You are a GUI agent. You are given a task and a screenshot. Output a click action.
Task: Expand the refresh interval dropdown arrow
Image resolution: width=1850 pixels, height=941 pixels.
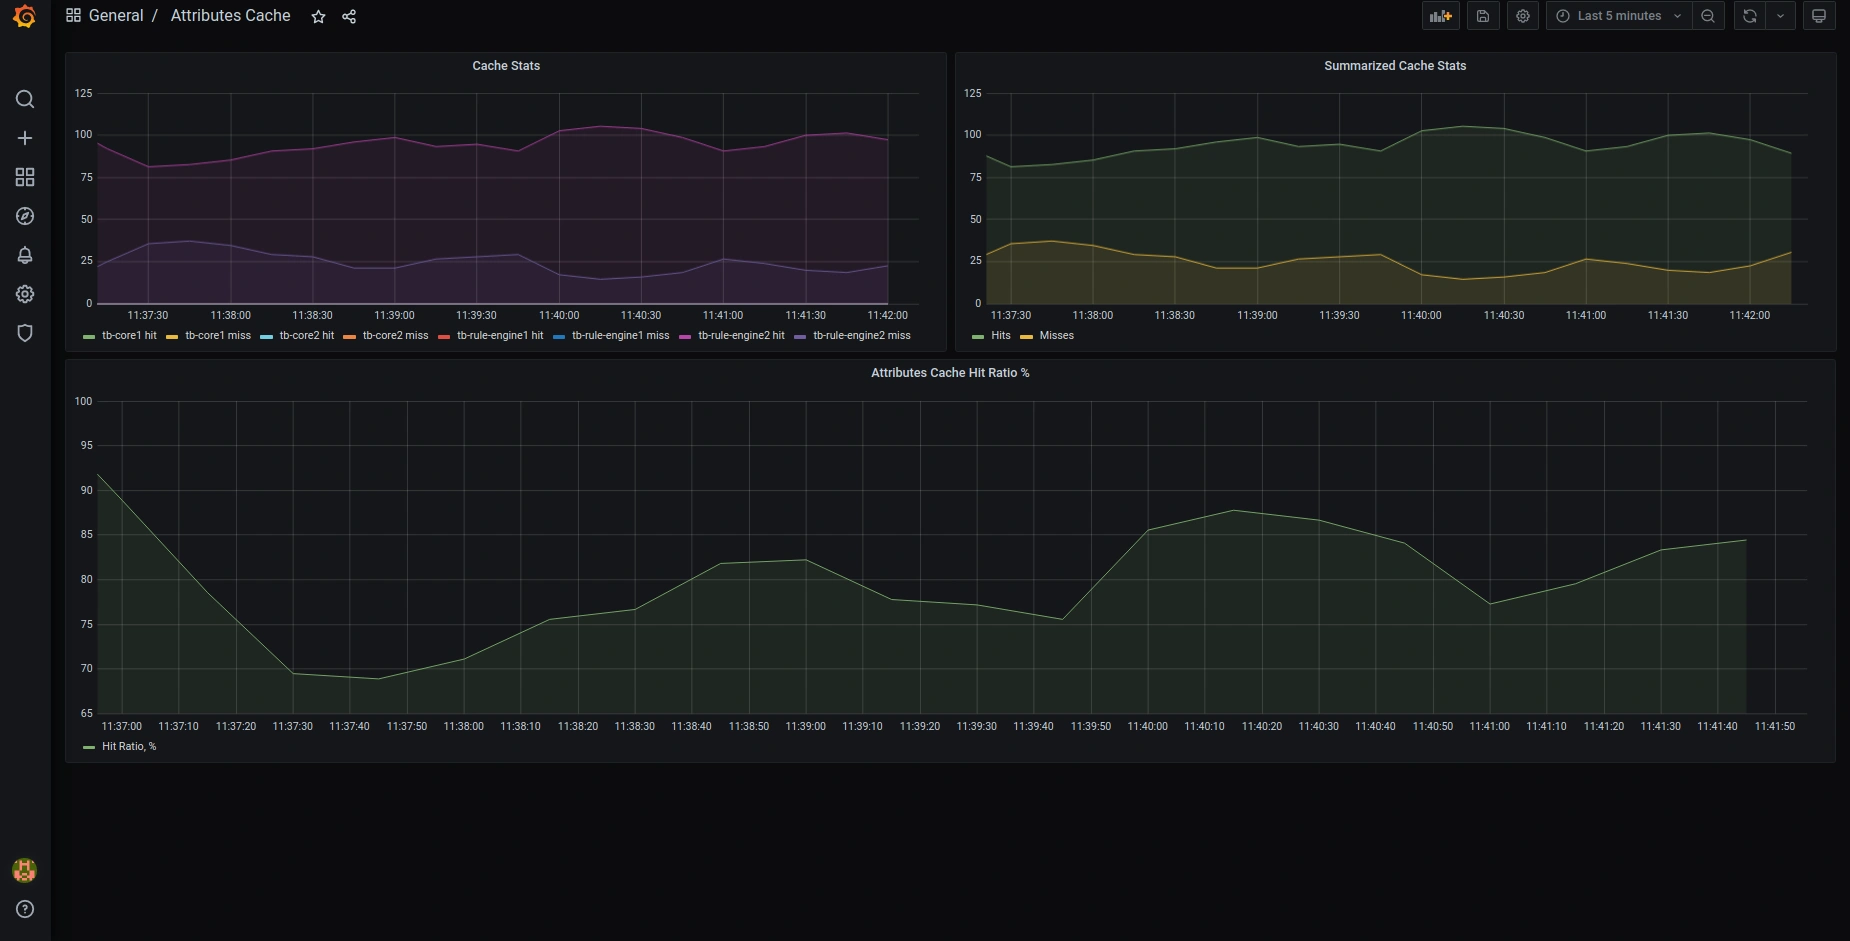(x=1780, y=16)
